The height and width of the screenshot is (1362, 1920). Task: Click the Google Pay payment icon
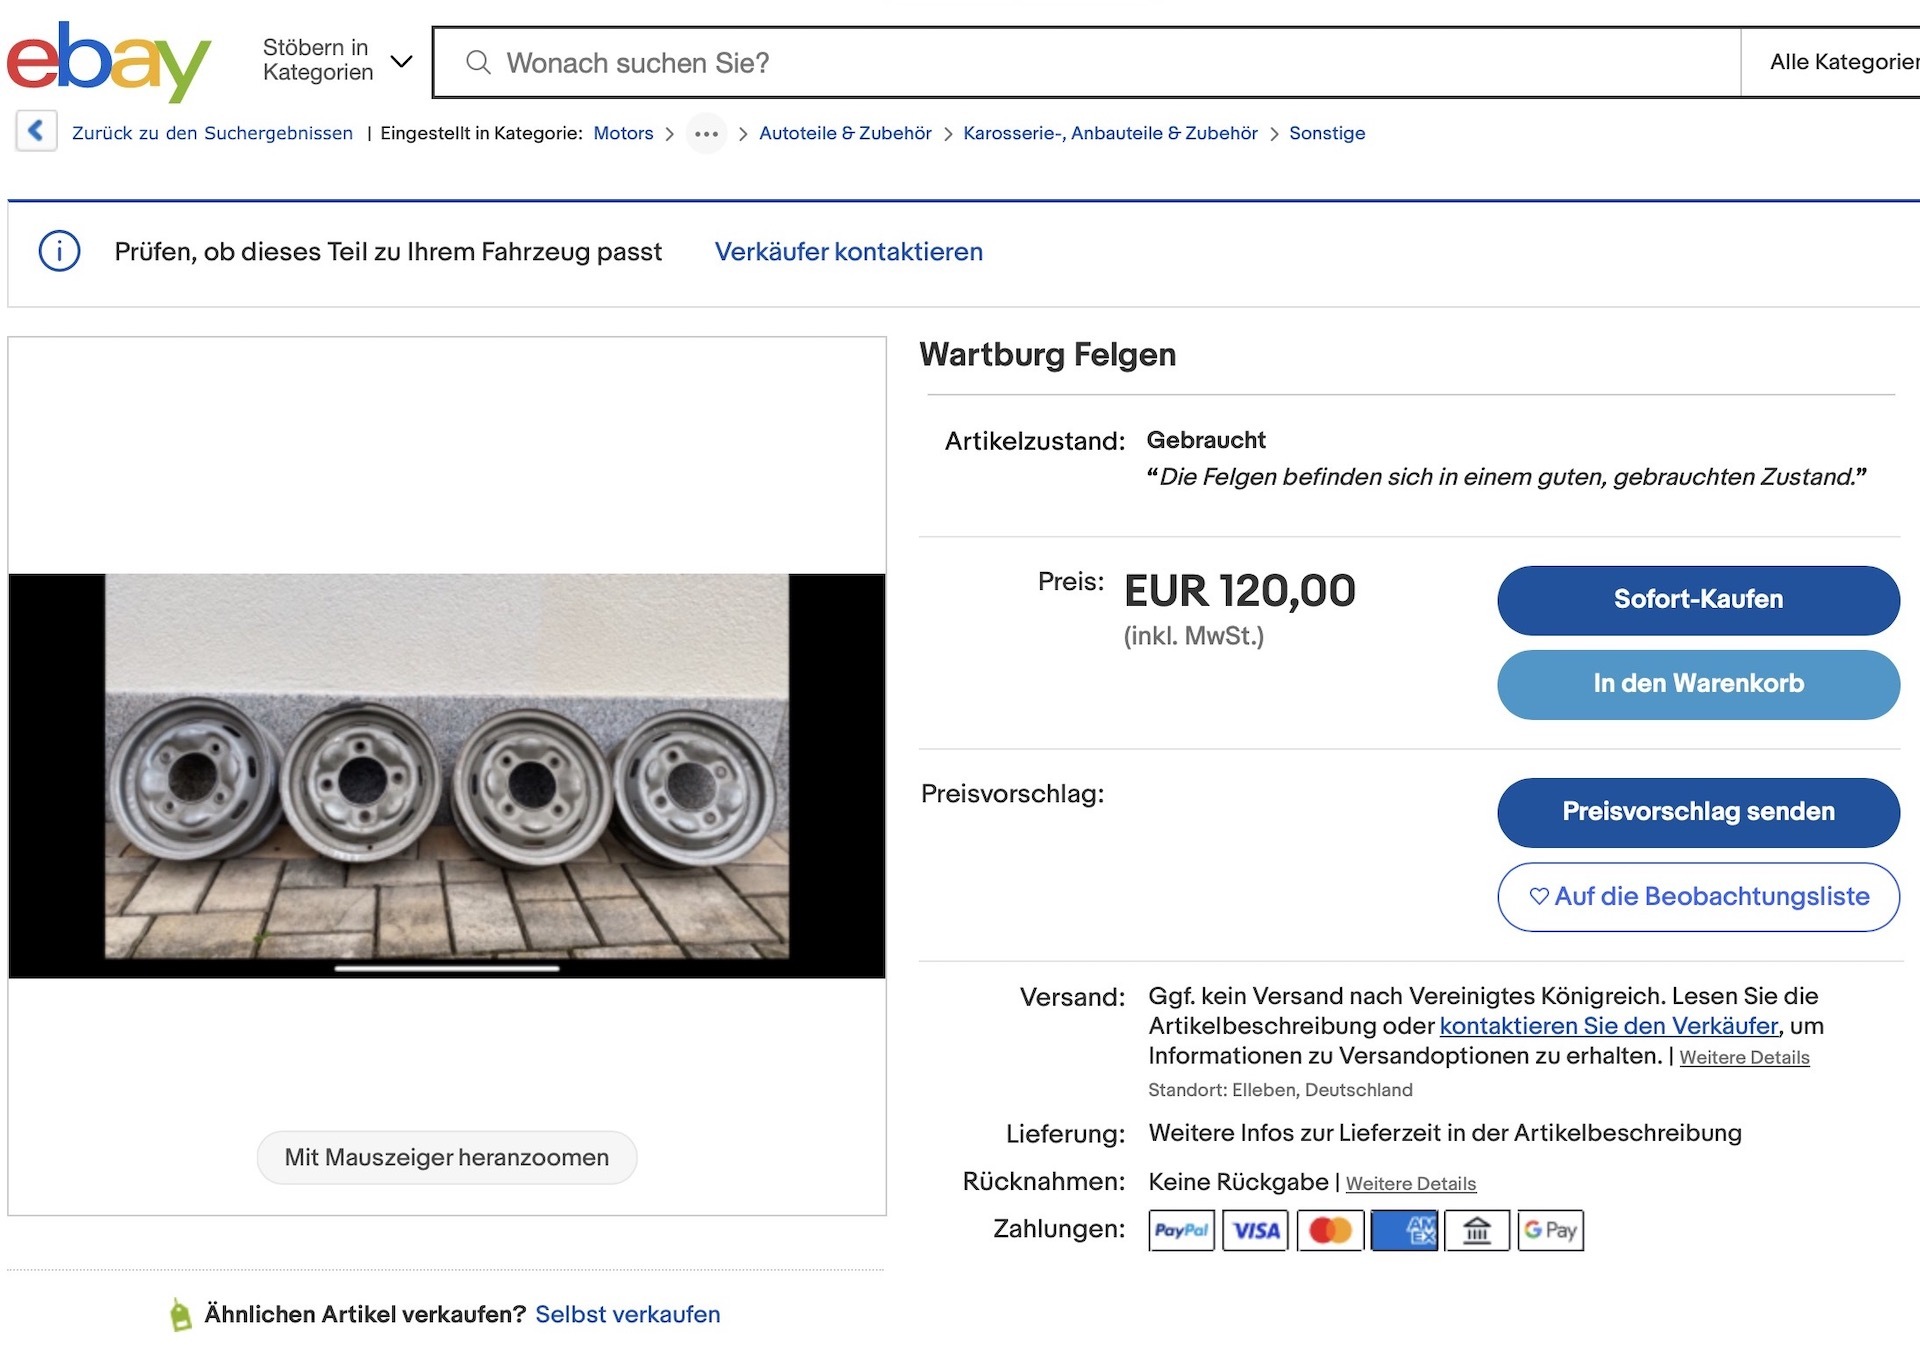pos(1550,1230)
